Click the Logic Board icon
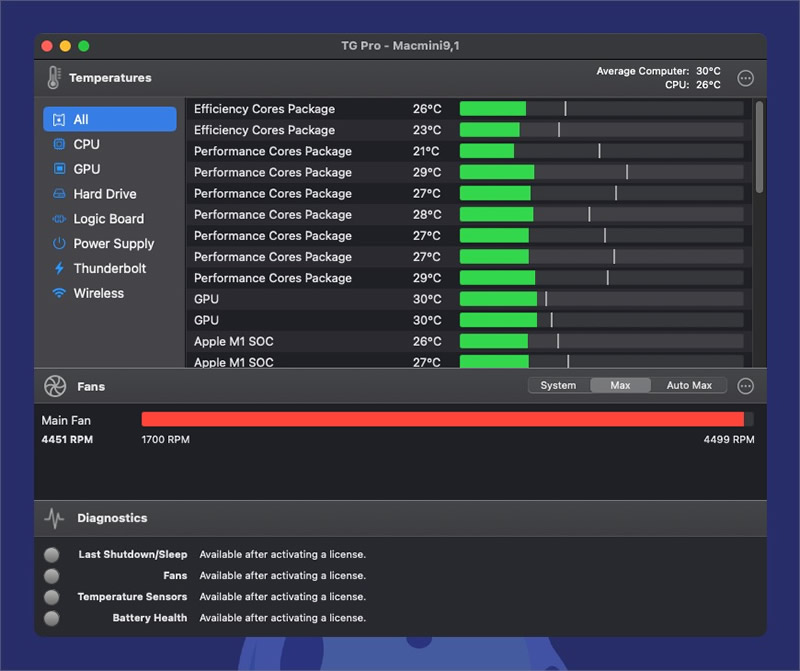 point(59,219)
